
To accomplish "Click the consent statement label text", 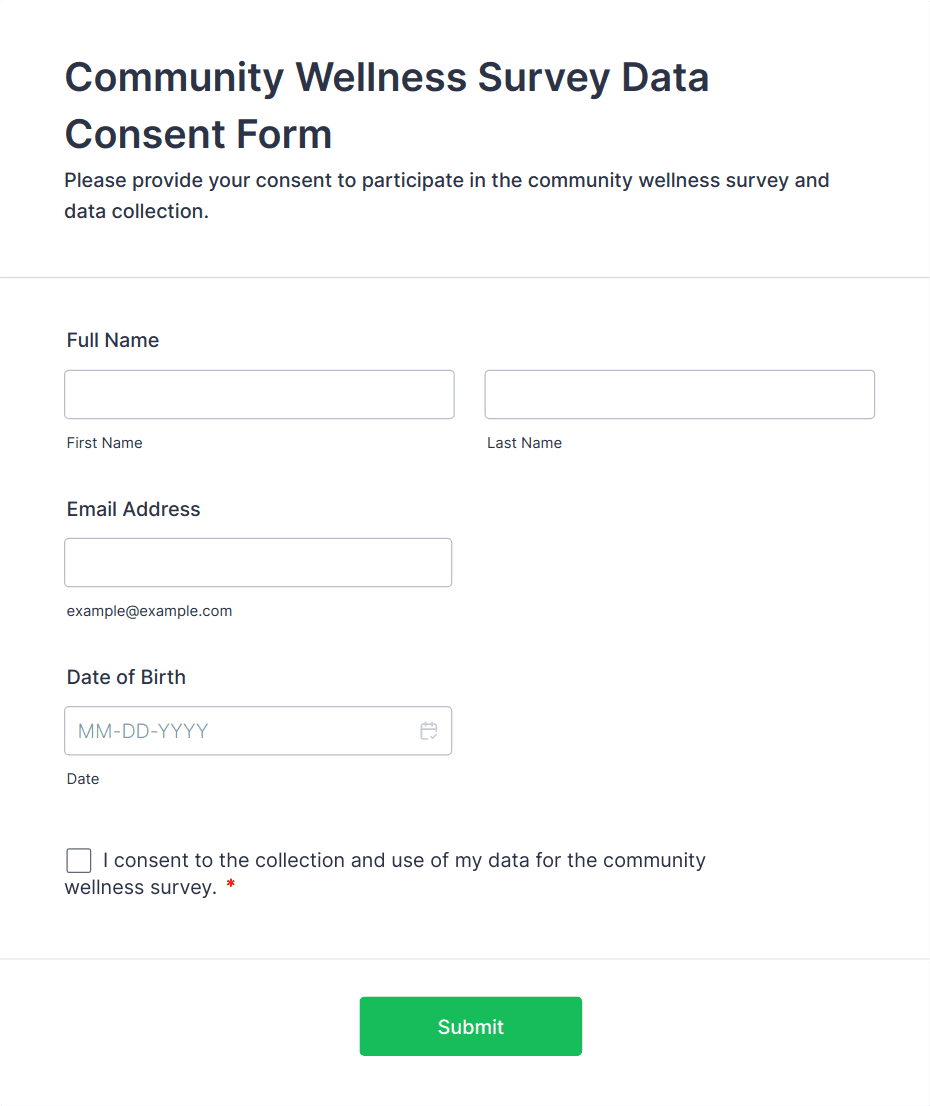I will tap(404, 860).
